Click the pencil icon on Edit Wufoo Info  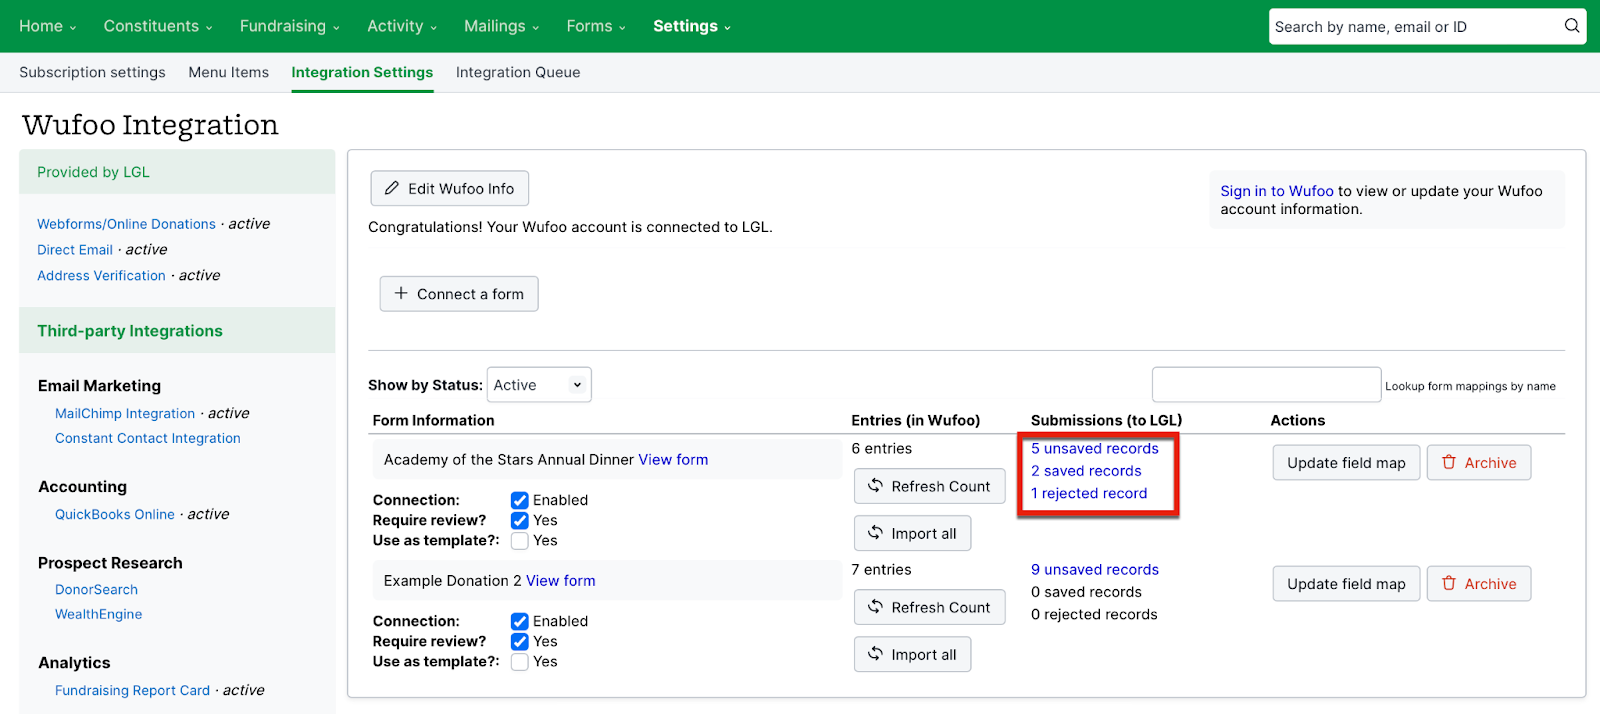coord(392,188)
